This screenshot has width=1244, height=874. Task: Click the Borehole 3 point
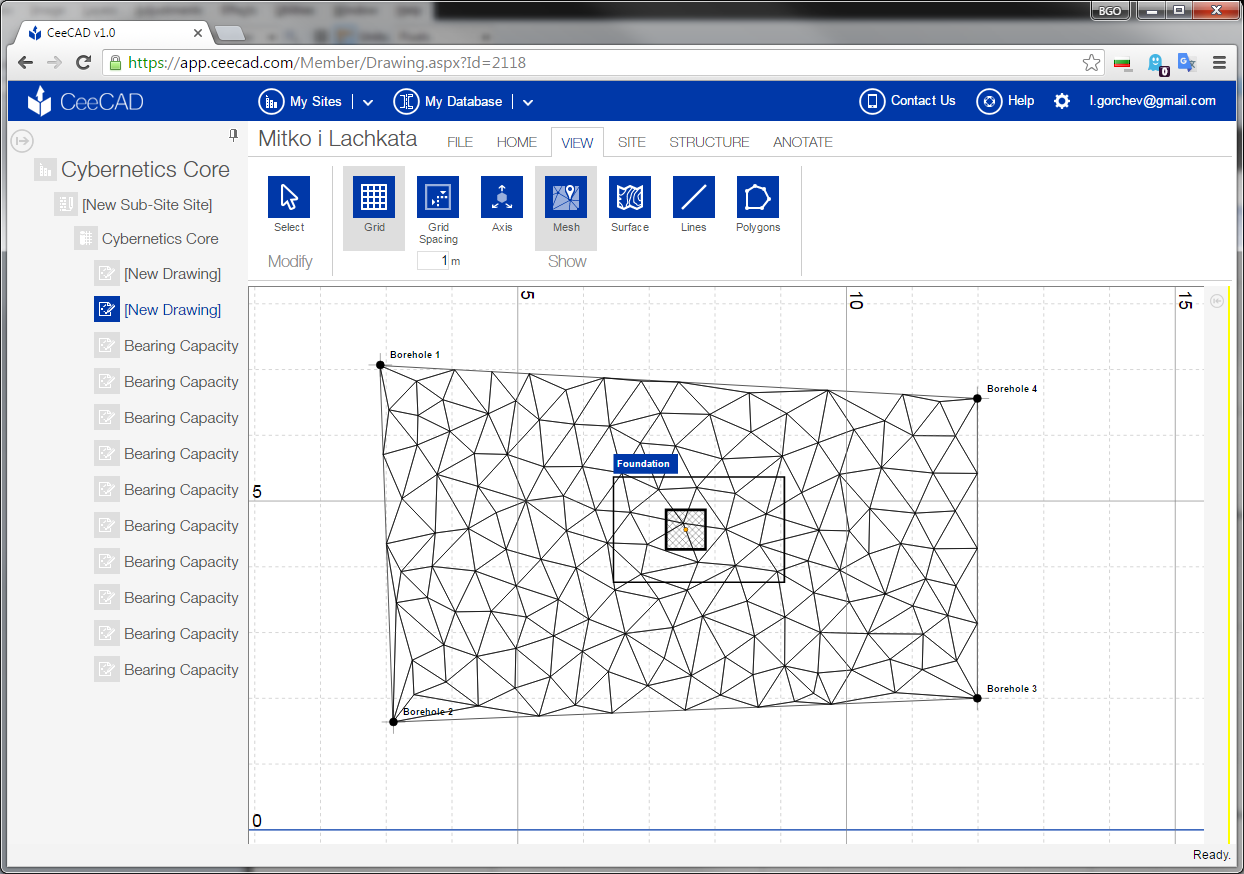coord(977,698)
